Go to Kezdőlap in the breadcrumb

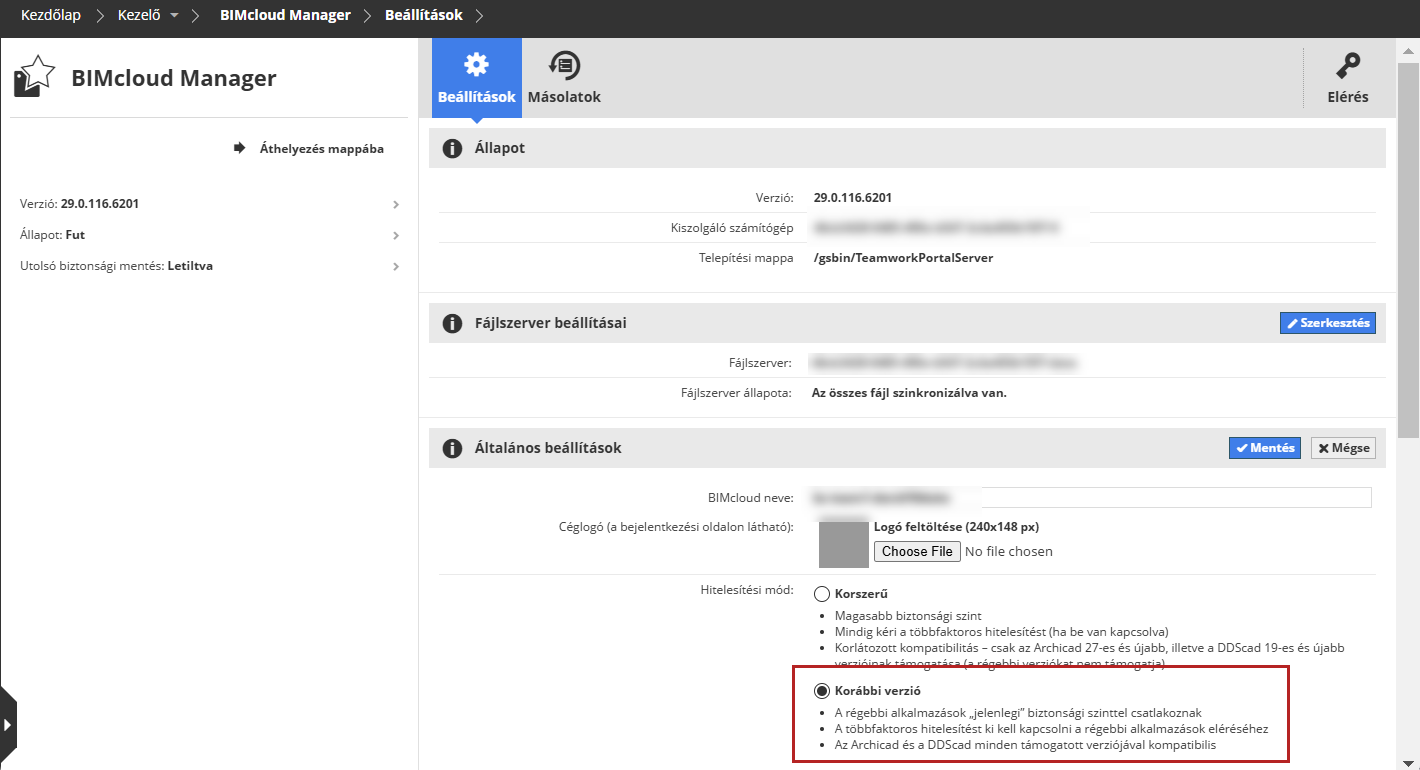pos(51,16)
